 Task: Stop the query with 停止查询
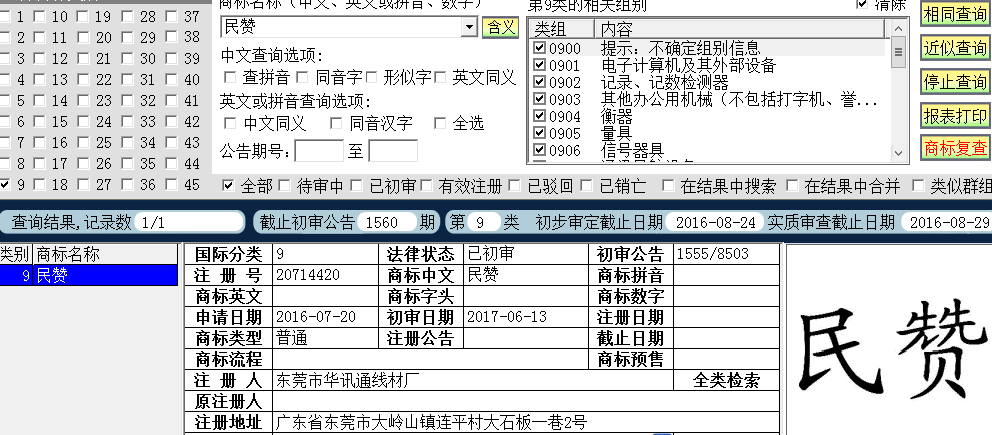(955, 82)
